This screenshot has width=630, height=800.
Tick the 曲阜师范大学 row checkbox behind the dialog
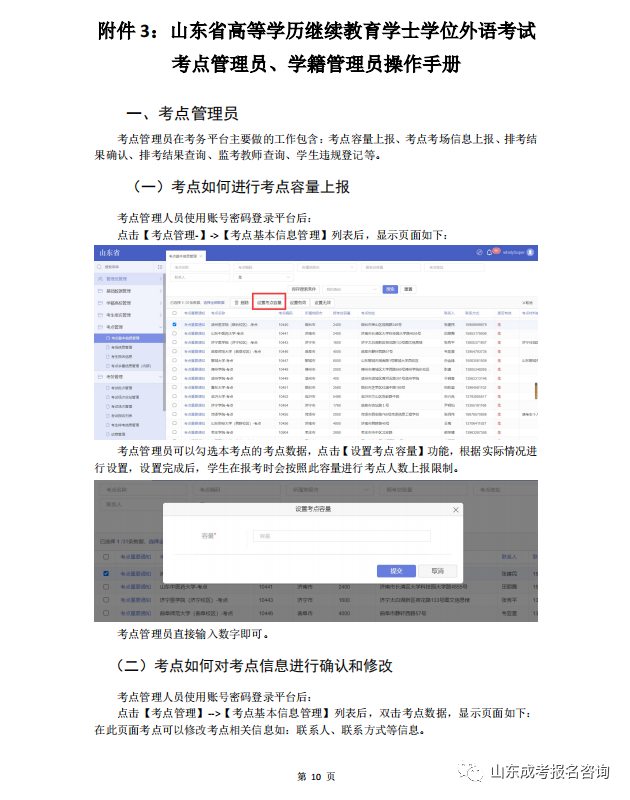[106, 613]
